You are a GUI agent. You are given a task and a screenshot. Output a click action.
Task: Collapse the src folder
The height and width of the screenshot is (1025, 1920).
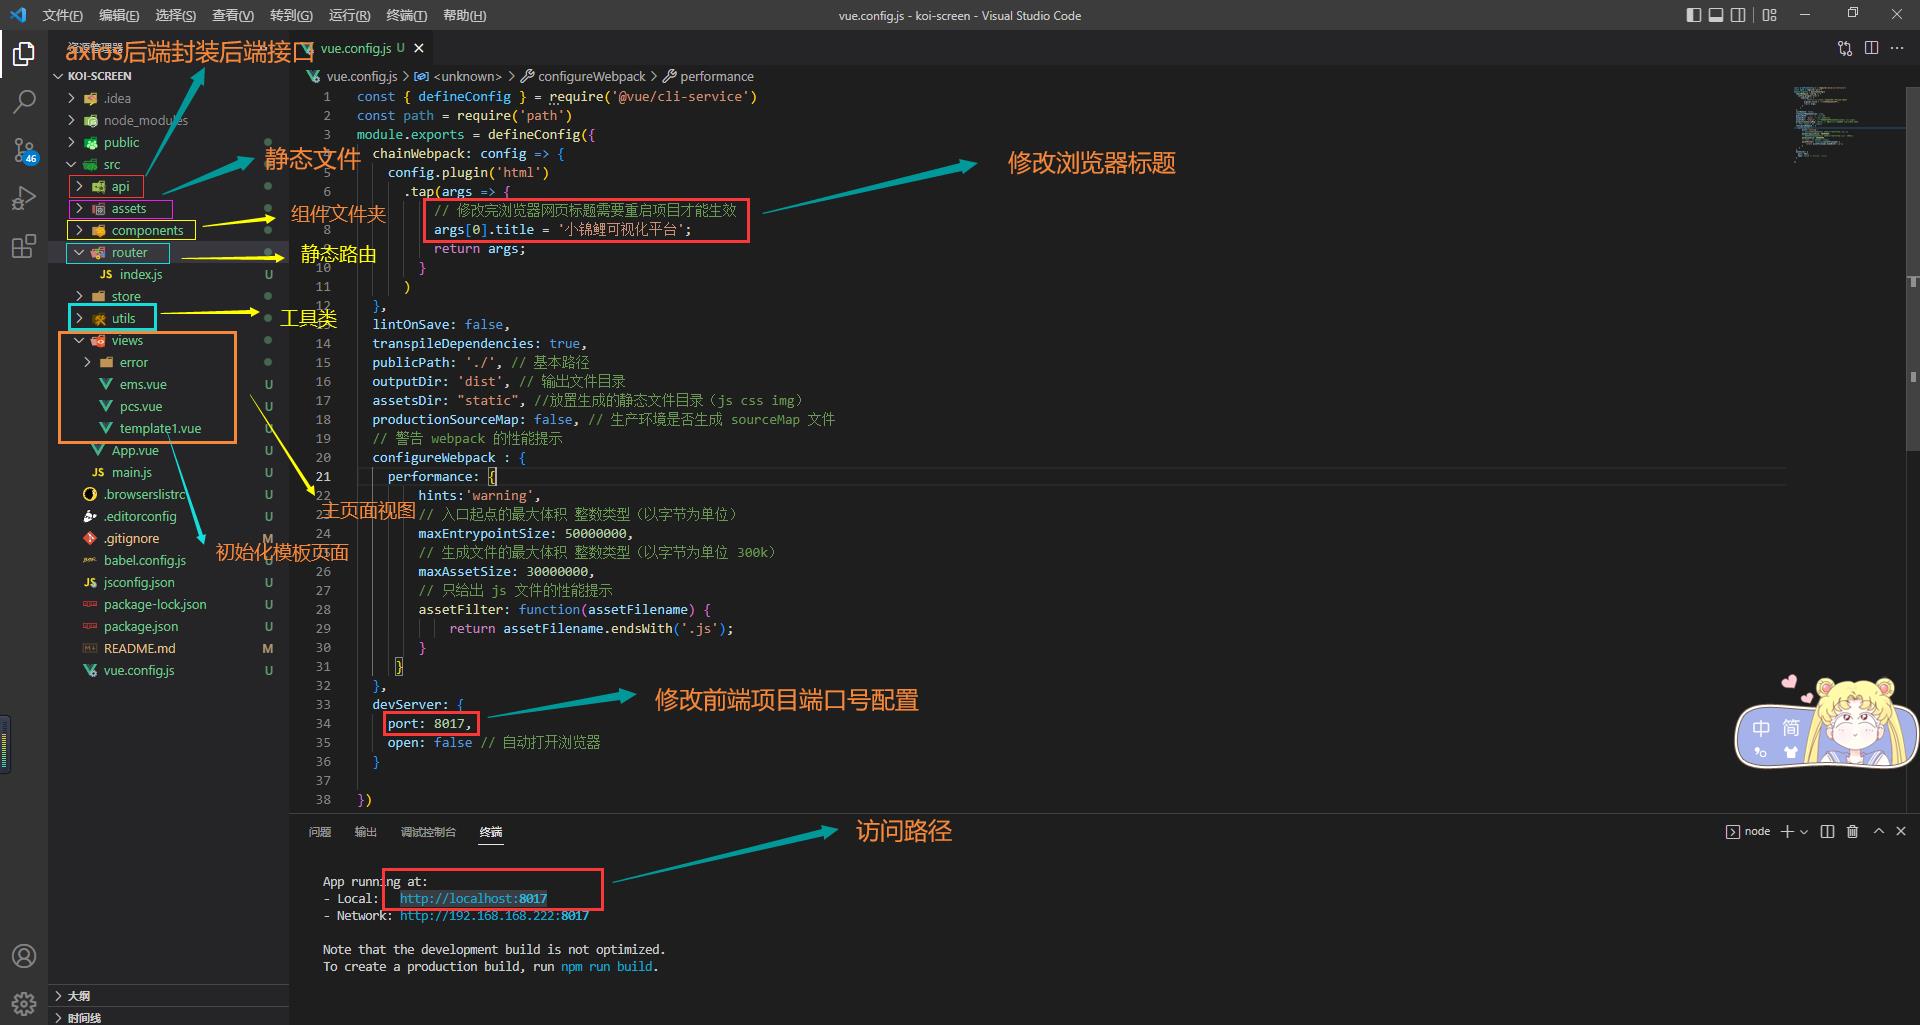pos(169,164)
